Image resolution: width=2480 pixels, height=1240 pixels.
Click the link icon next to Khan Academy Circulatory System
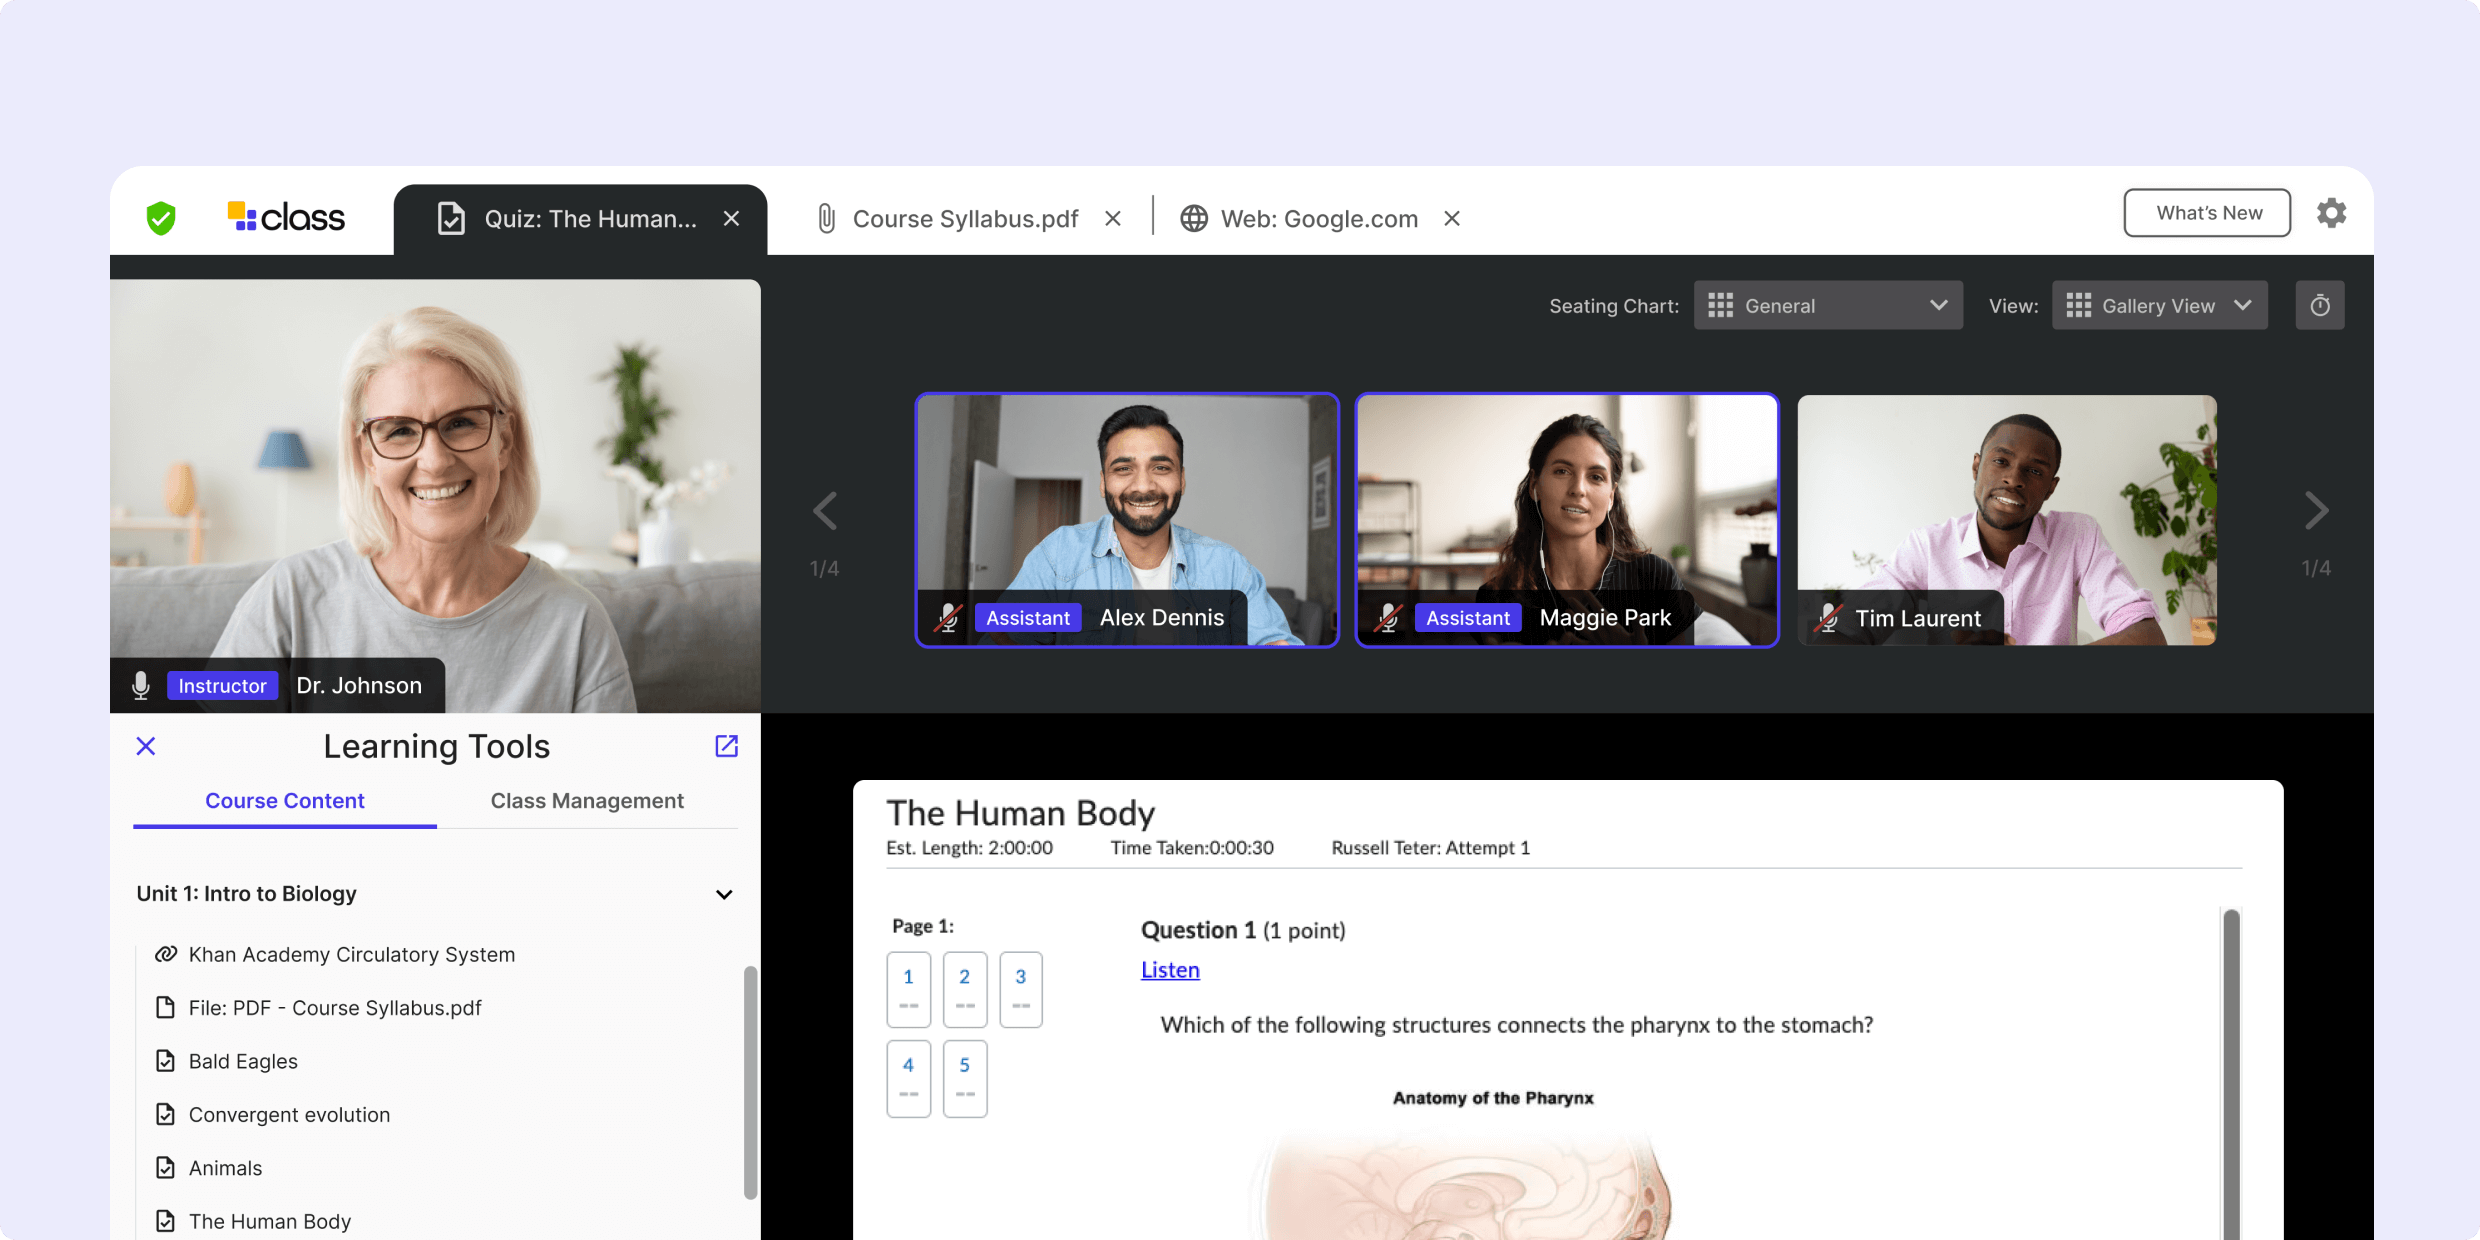click(165, 954)
